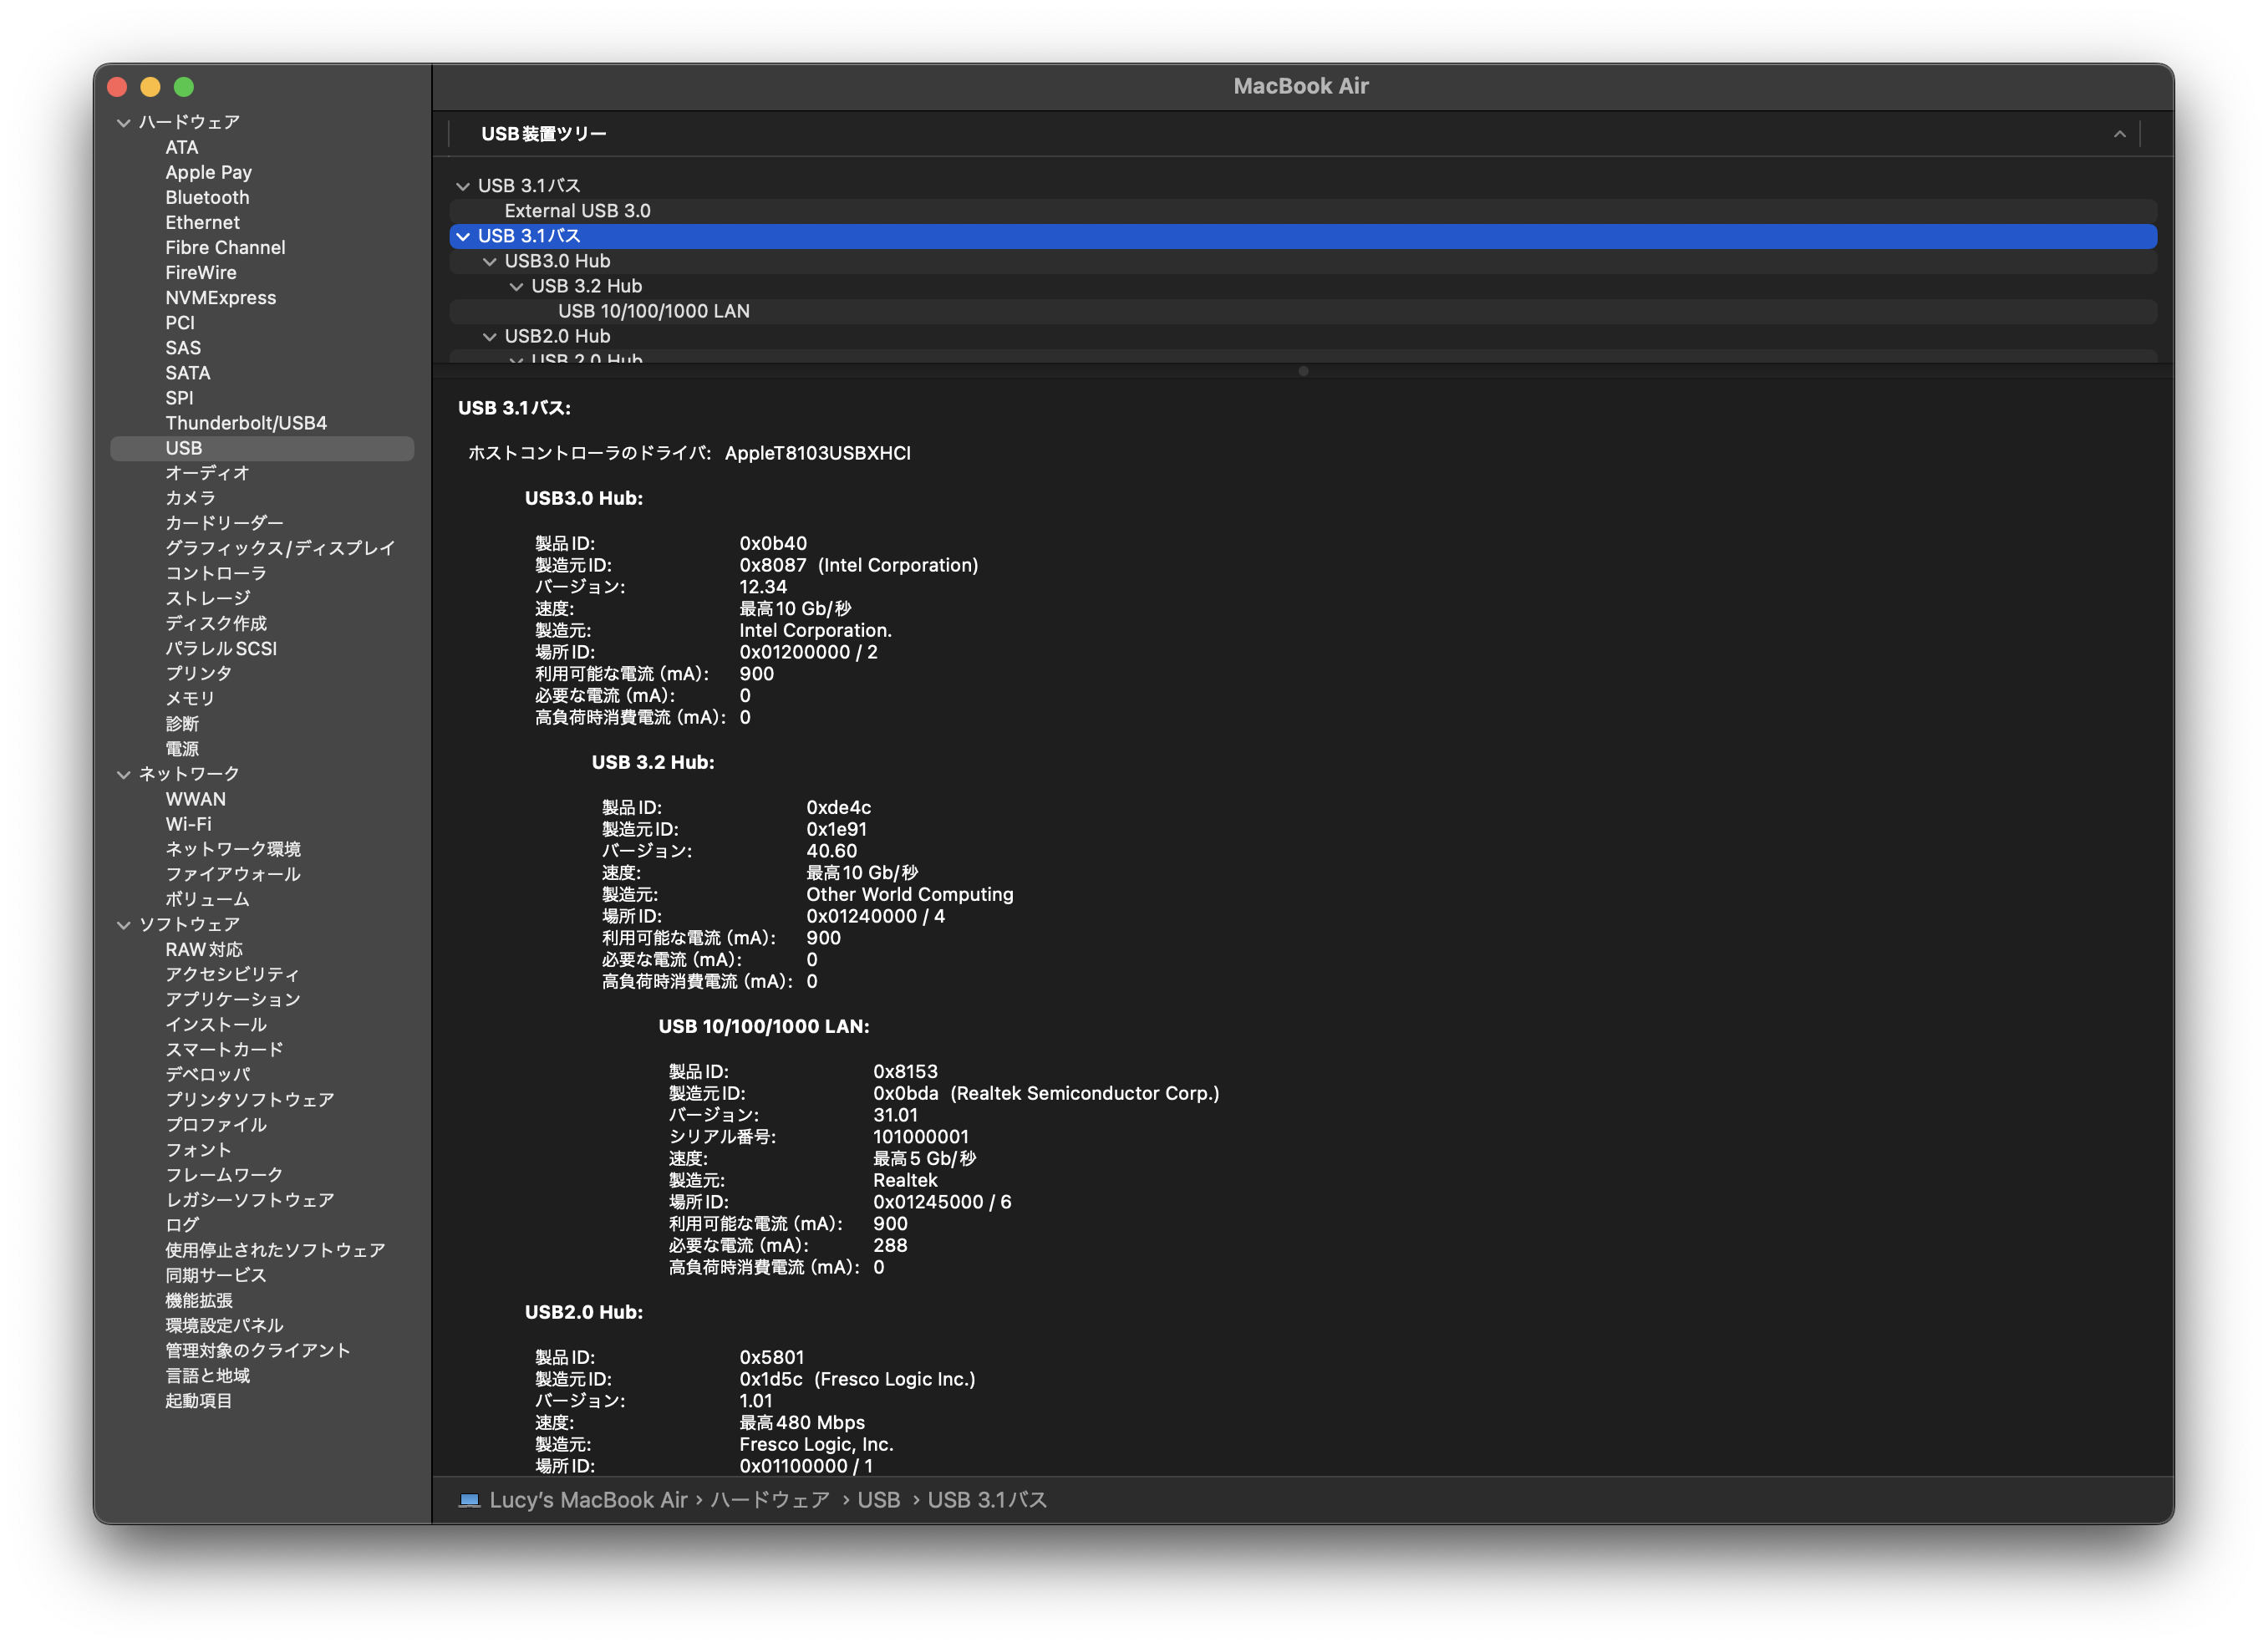This screenshot has width=2268, height=1648.
Task: Click Lucy's MacBook Air in the path bar
Action: point(588,1500)
